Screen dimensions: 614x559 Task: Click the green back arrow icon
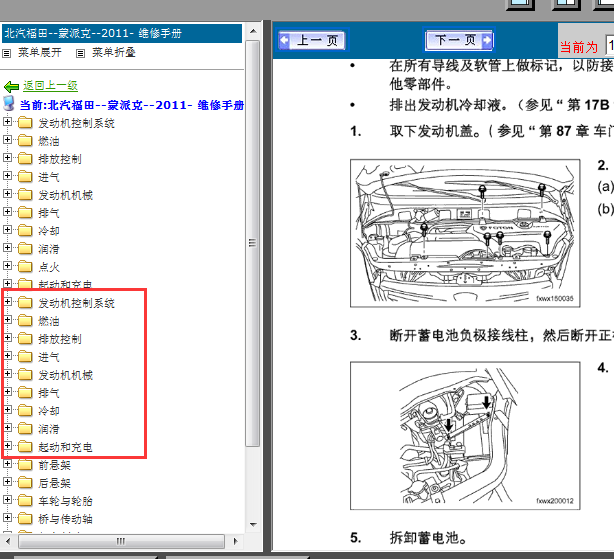(x=11, y=86)
